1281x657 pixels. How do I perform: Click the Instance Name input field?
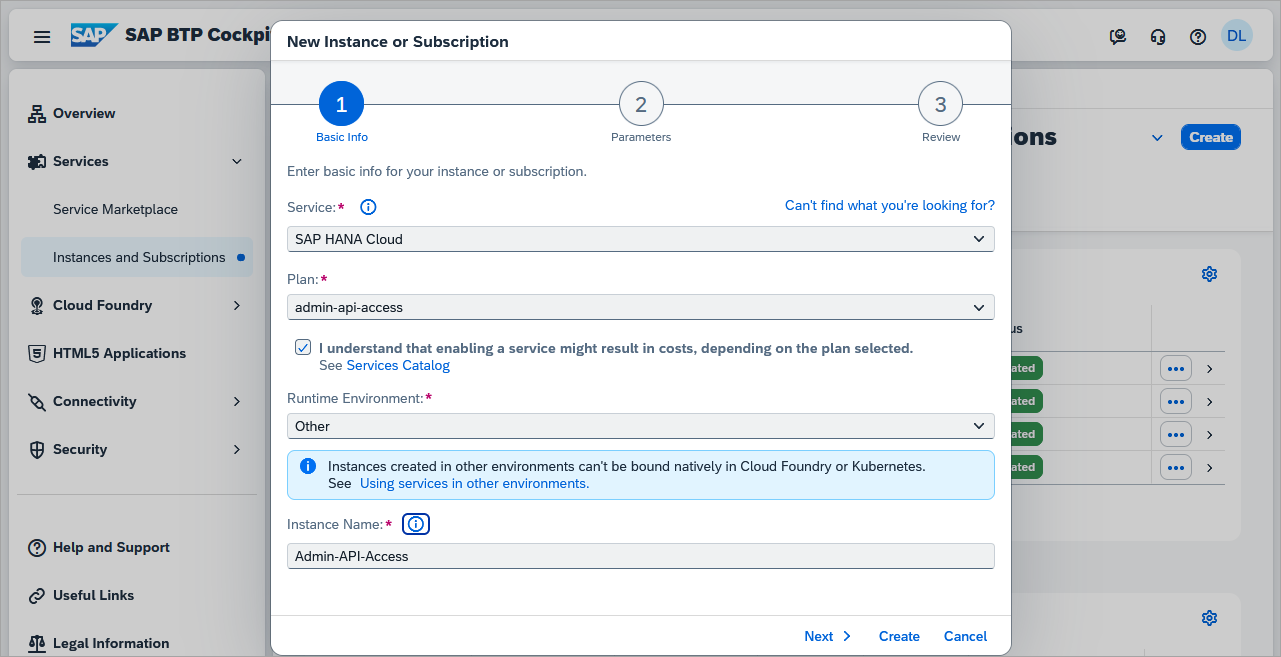coord(641,556)
